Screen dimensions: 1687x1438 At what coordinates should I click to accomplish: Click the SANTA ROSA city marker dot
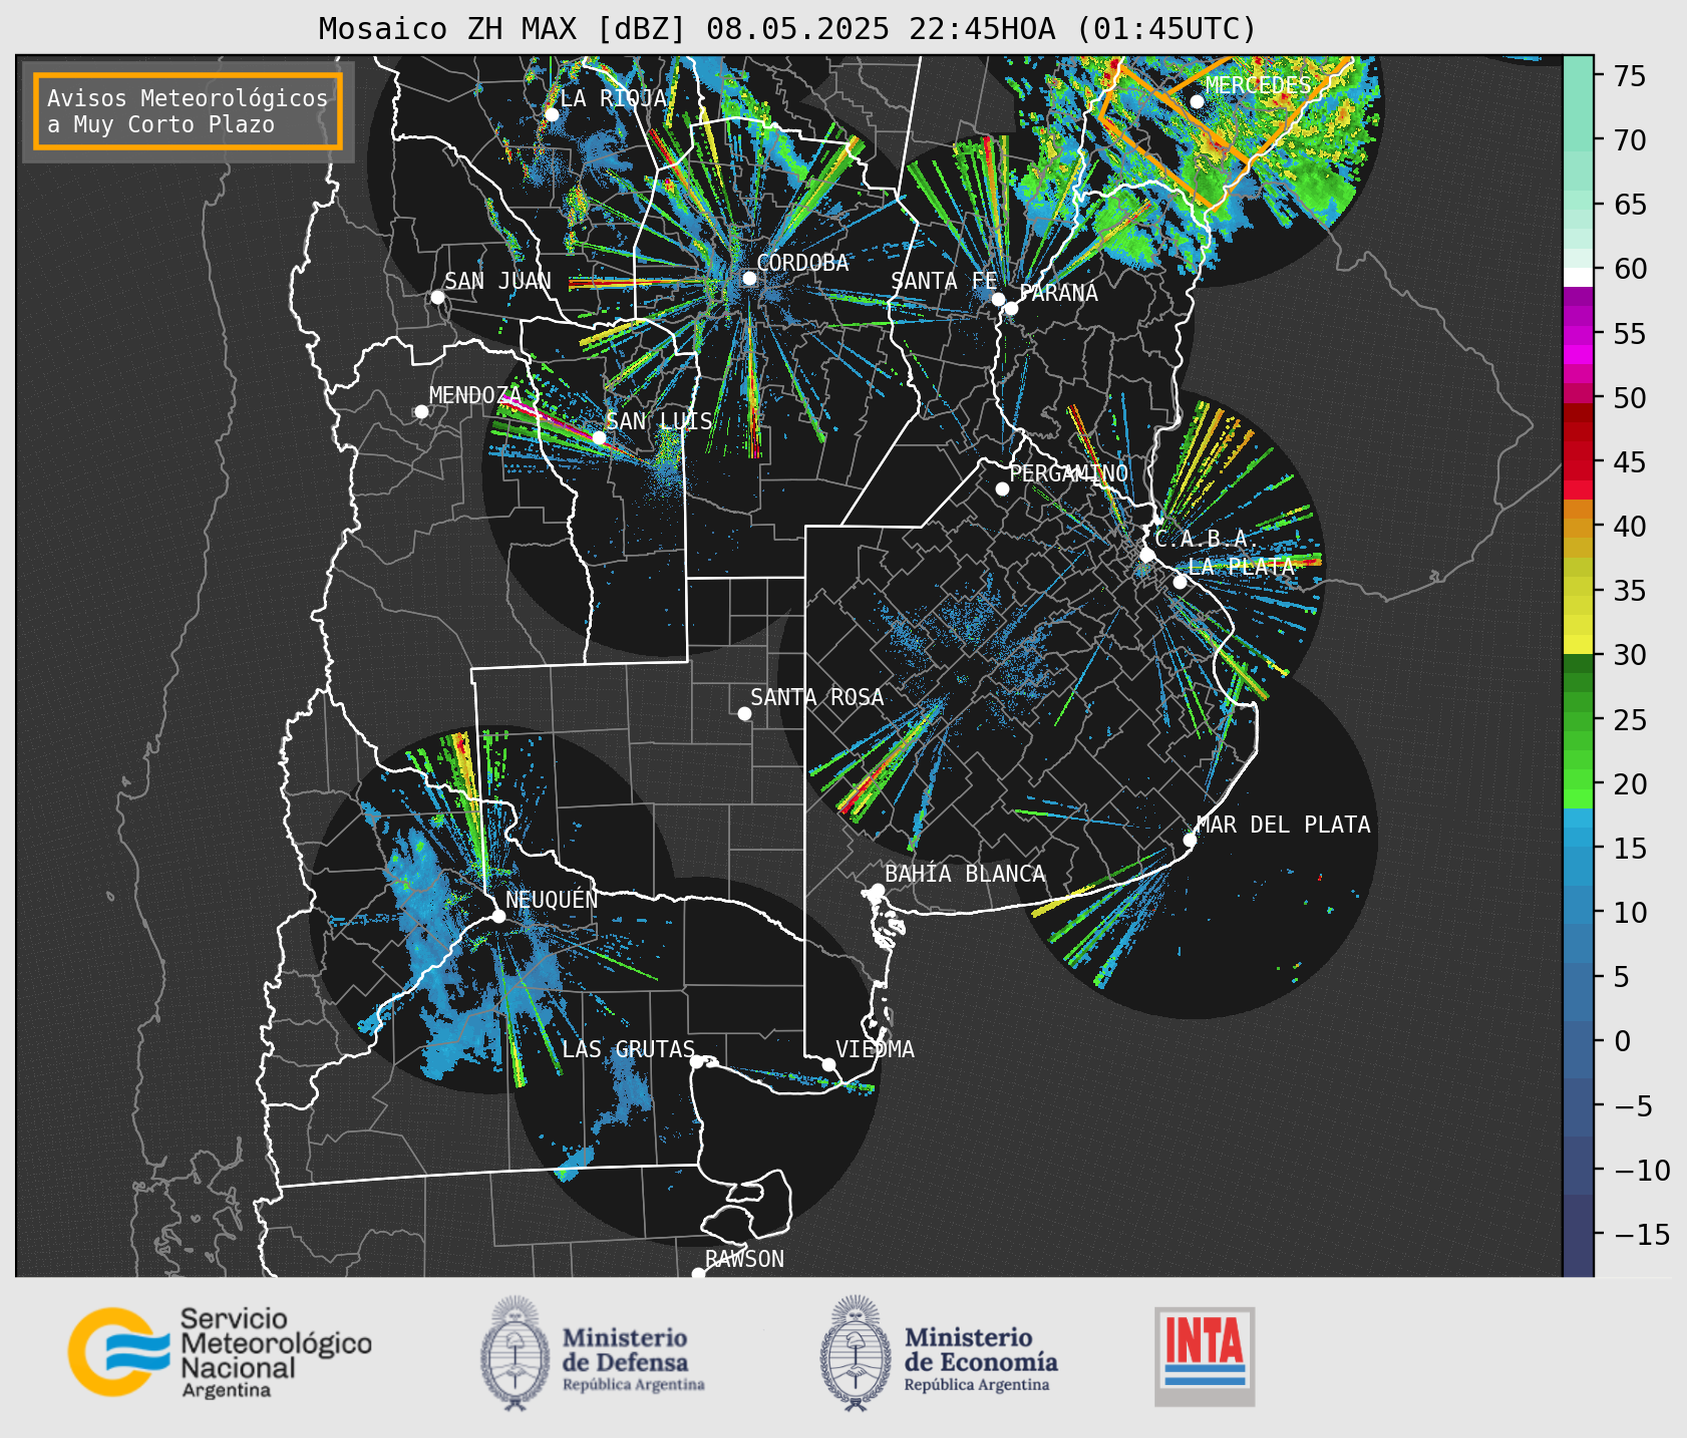pos(744,713)
